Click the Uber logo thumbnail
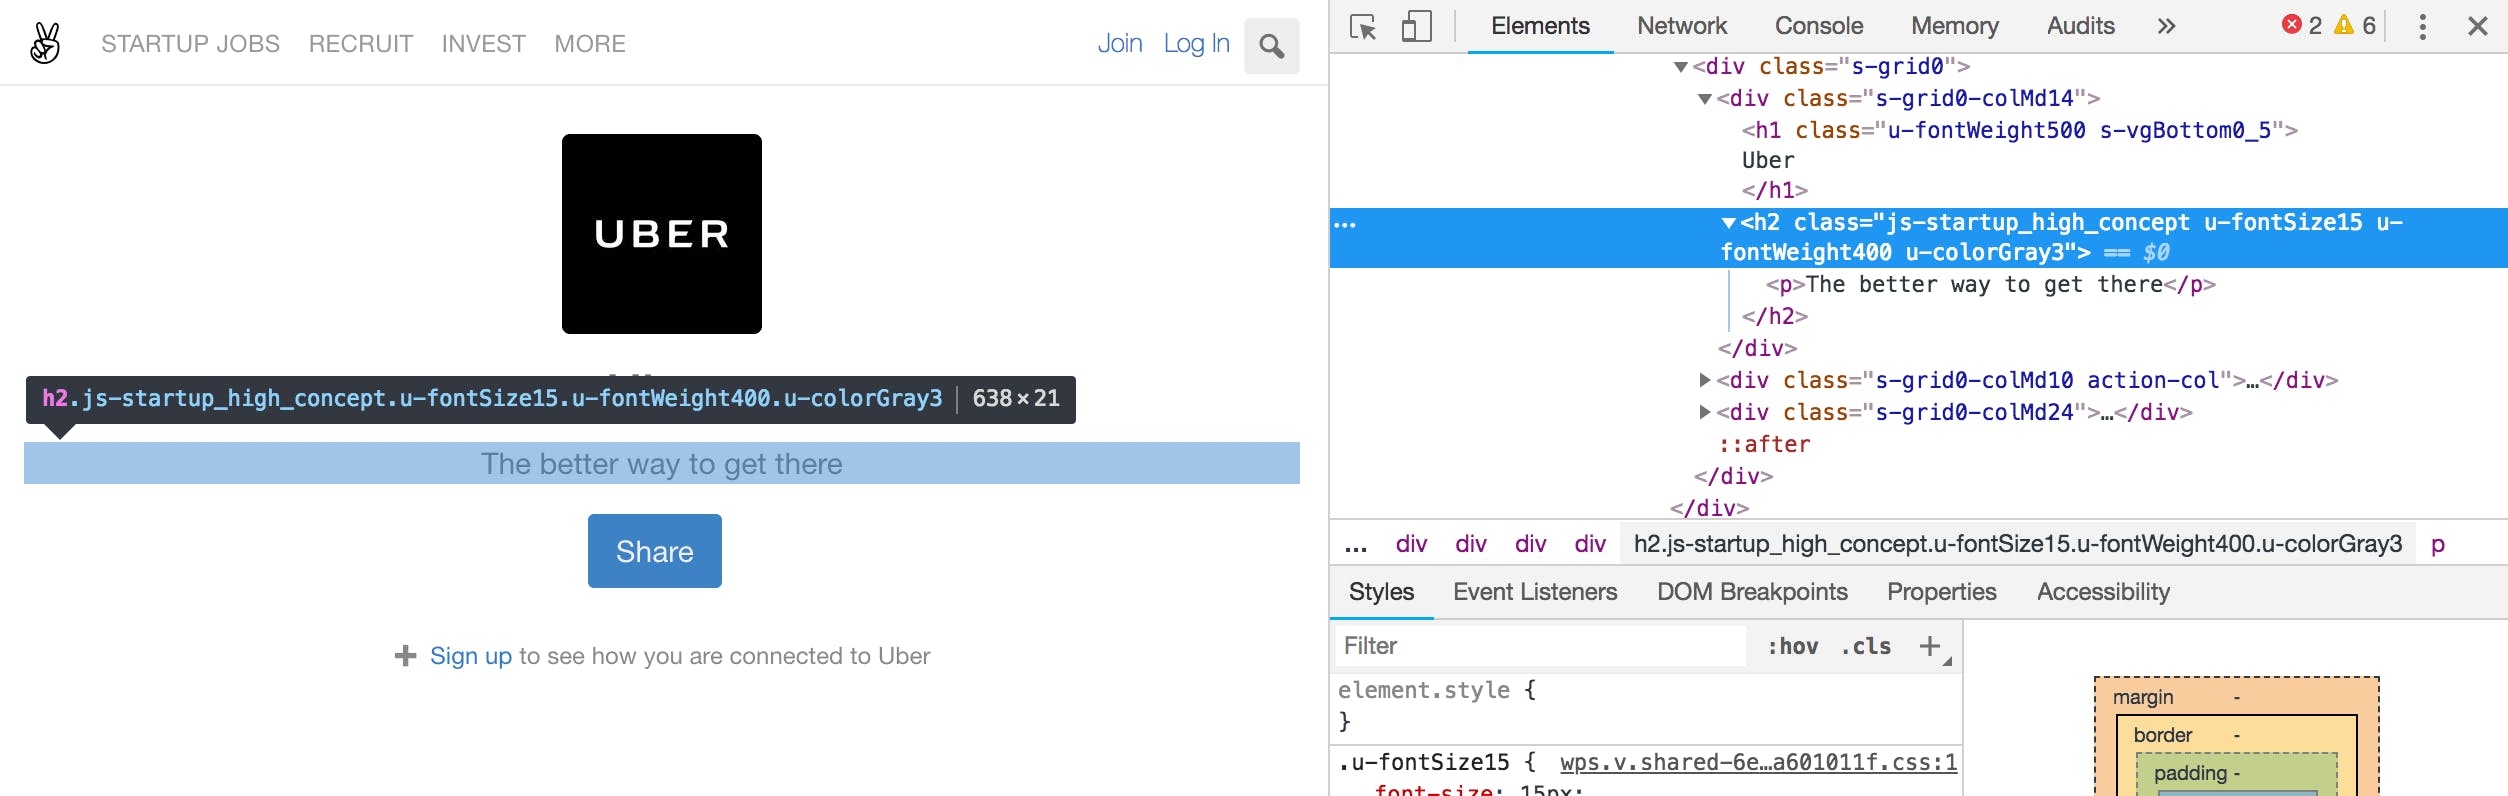The height and width of the screenshot is (796, 2508). 662,234
